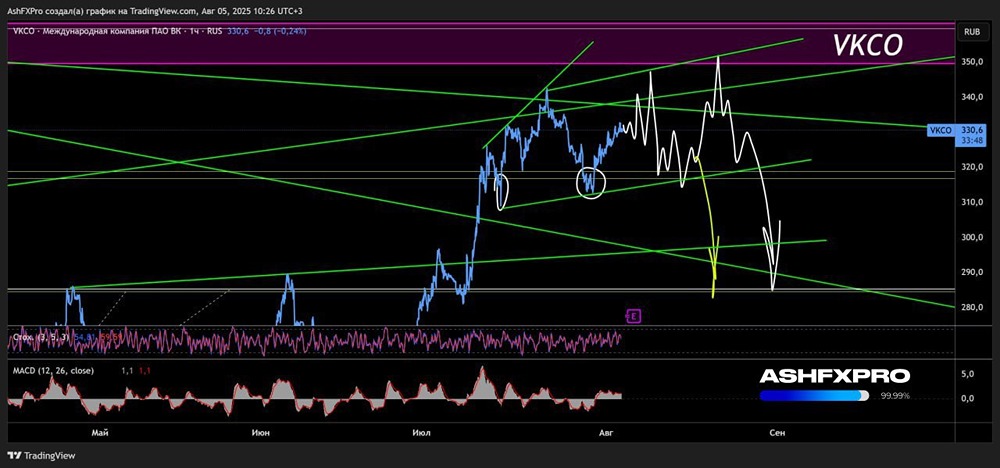The width and height of the screenshot is (1000, 468).
Task: Click the 290,0 price axis label
Action: pos(972,272)
